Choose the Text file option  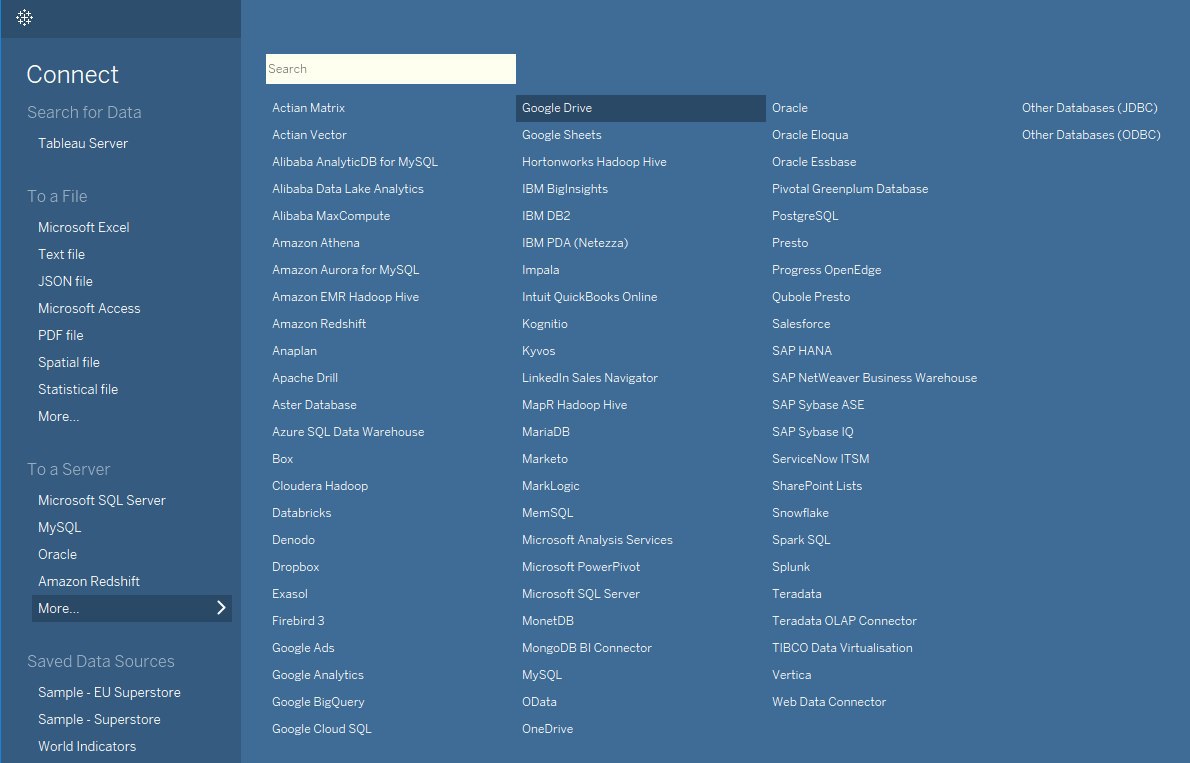[x=61, y=254]
